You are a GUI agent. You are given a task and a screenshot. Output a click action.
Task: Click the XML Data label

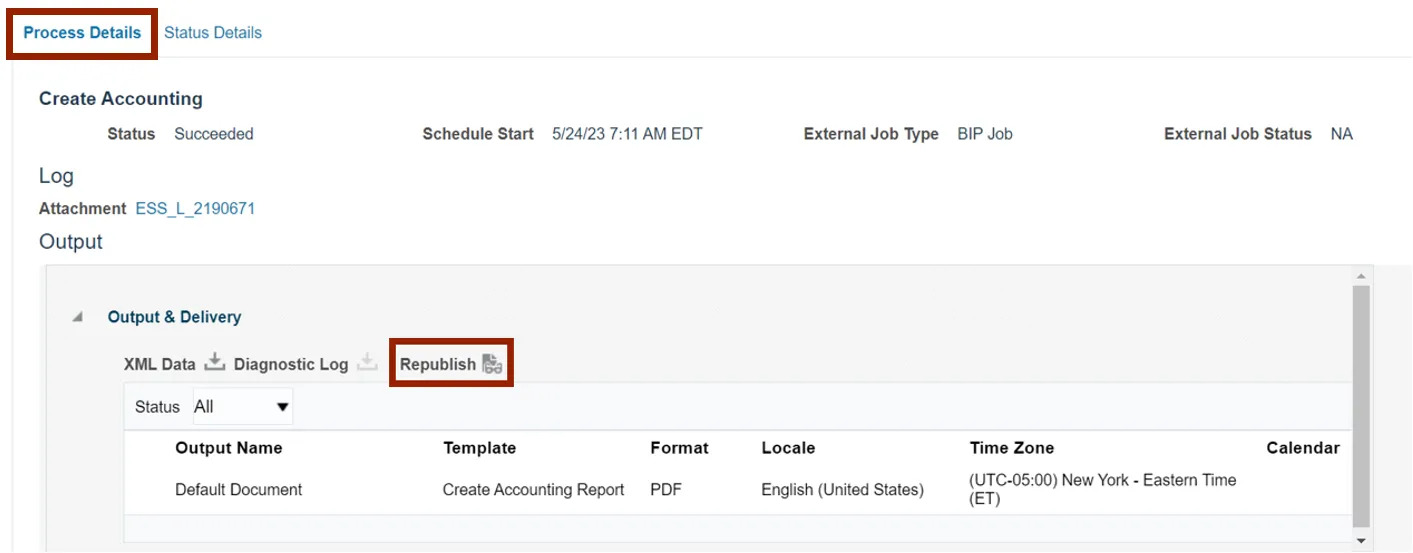pyautogui.click(x=159, y=364)
